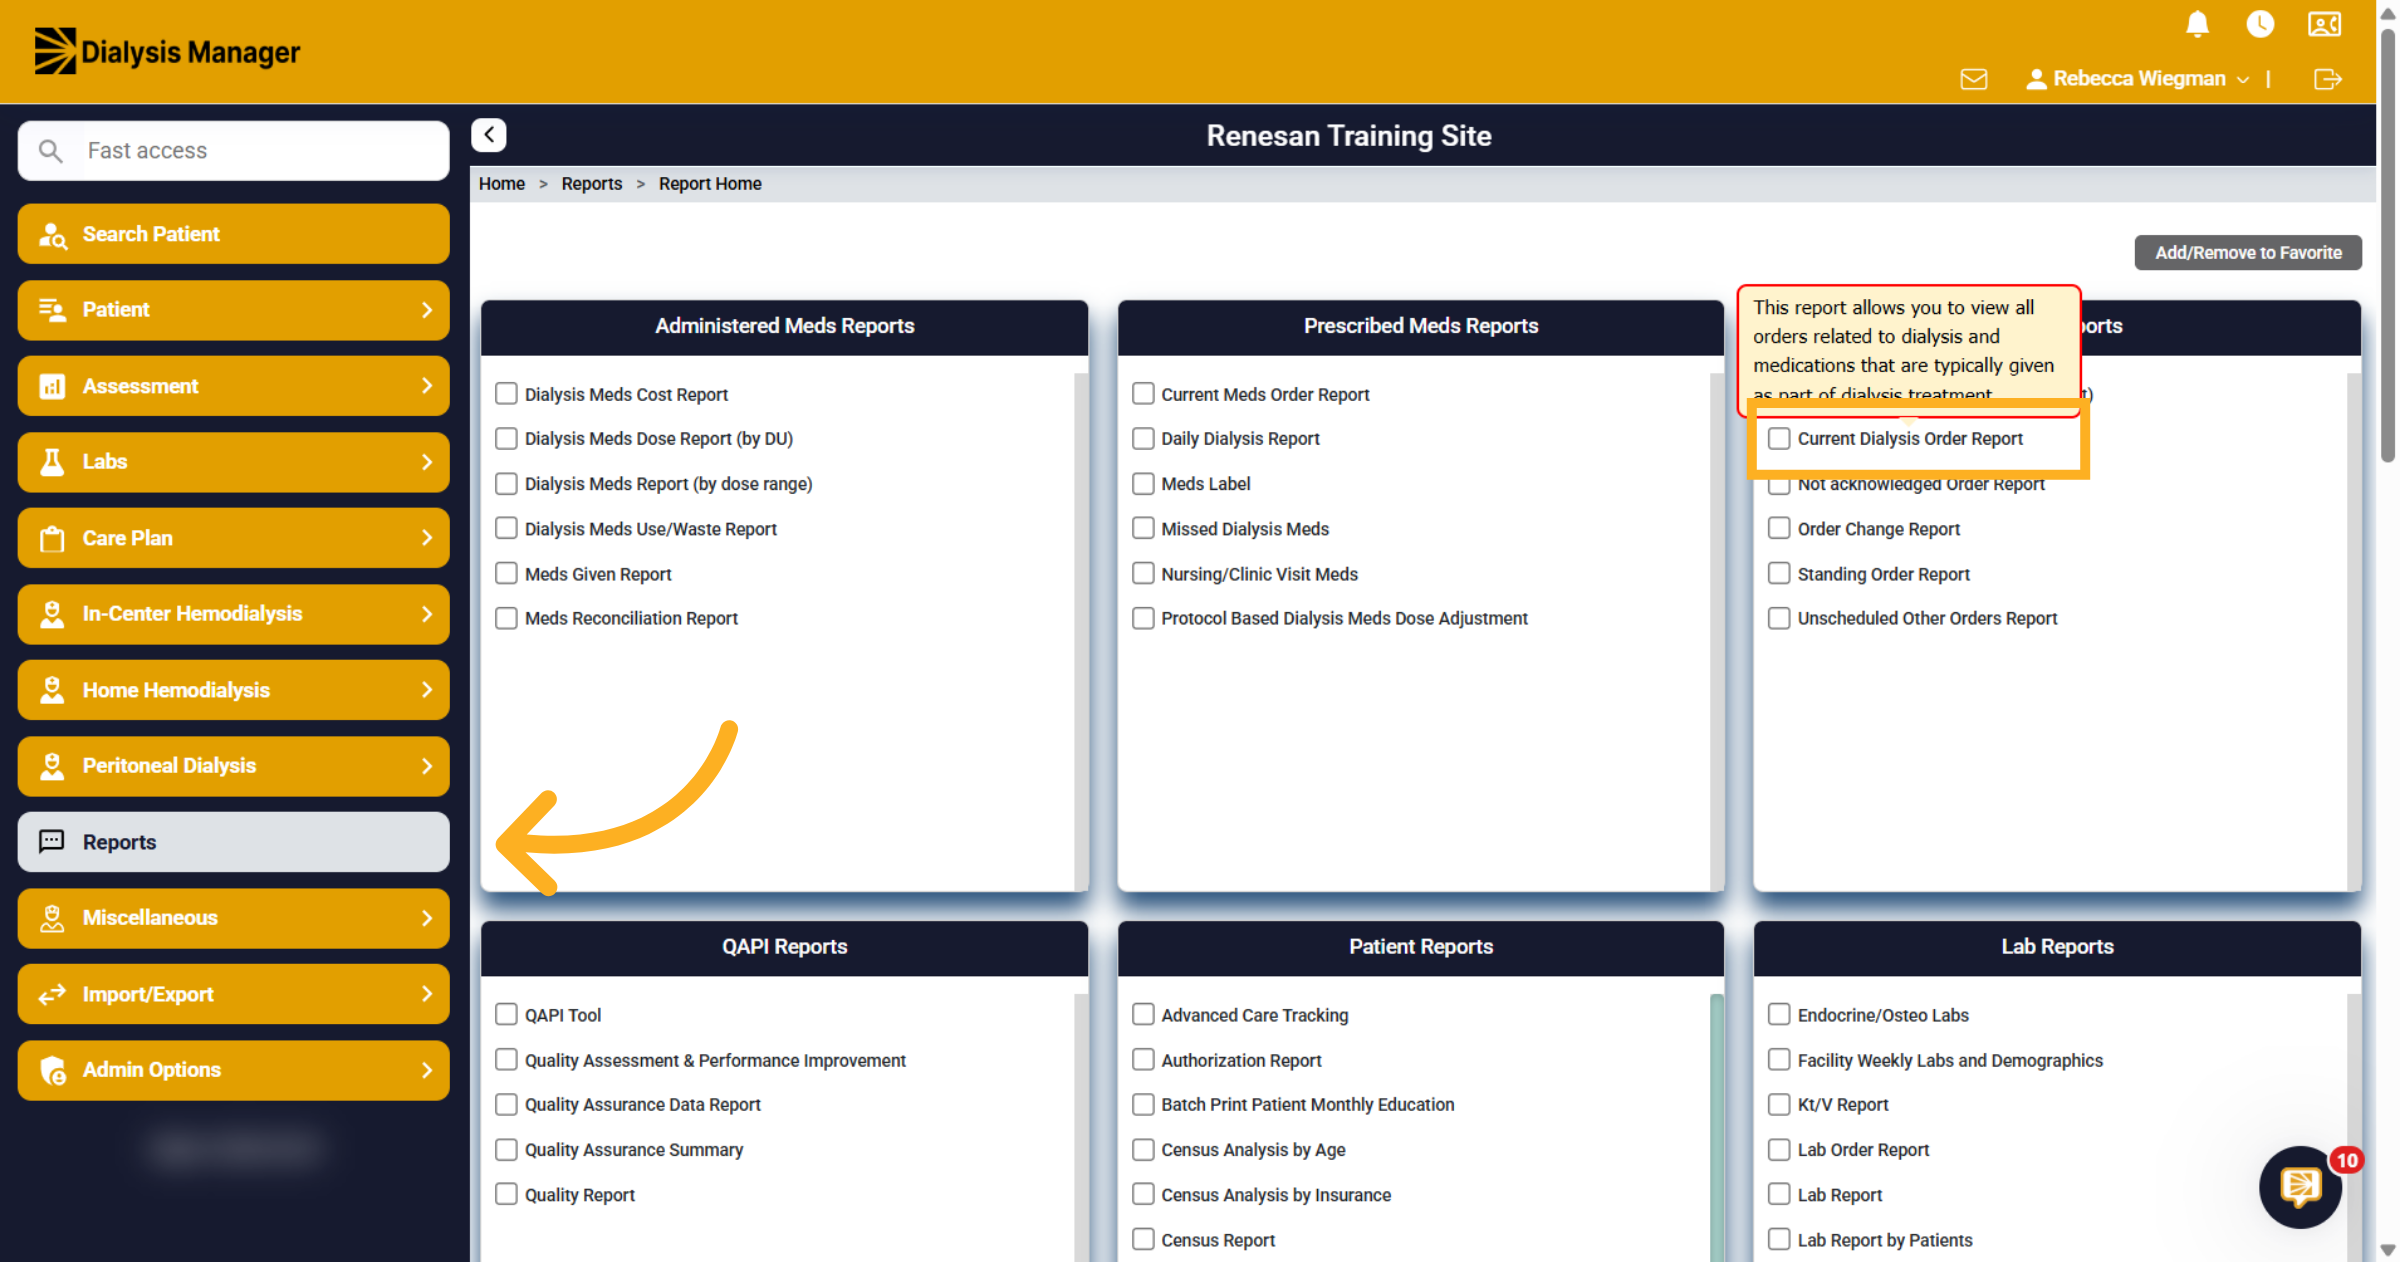Expand the Patient menu chevron
Image resolution: width=2400 pixels, height=1262 pixels.
[427, 310]
